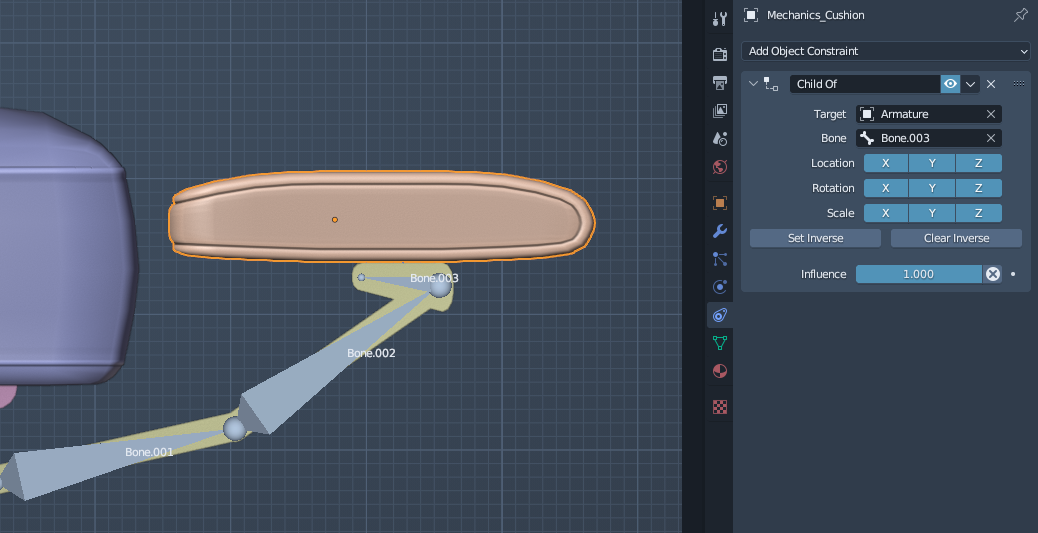Viewport: 1038px width, 533px height.
Task: Collapse the Child Of constraint panel
Action: click(754, 84)
